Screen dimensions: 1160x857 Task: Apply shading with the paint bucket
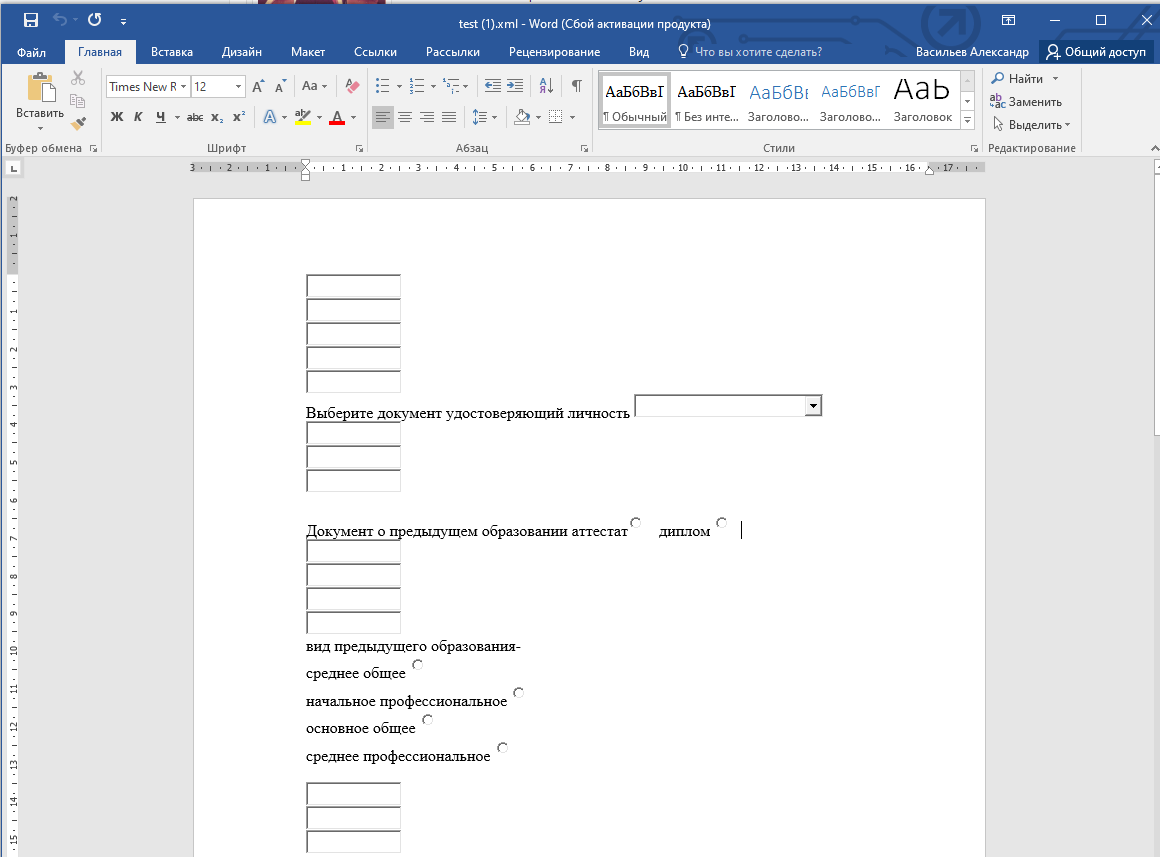tap(522, 117)
